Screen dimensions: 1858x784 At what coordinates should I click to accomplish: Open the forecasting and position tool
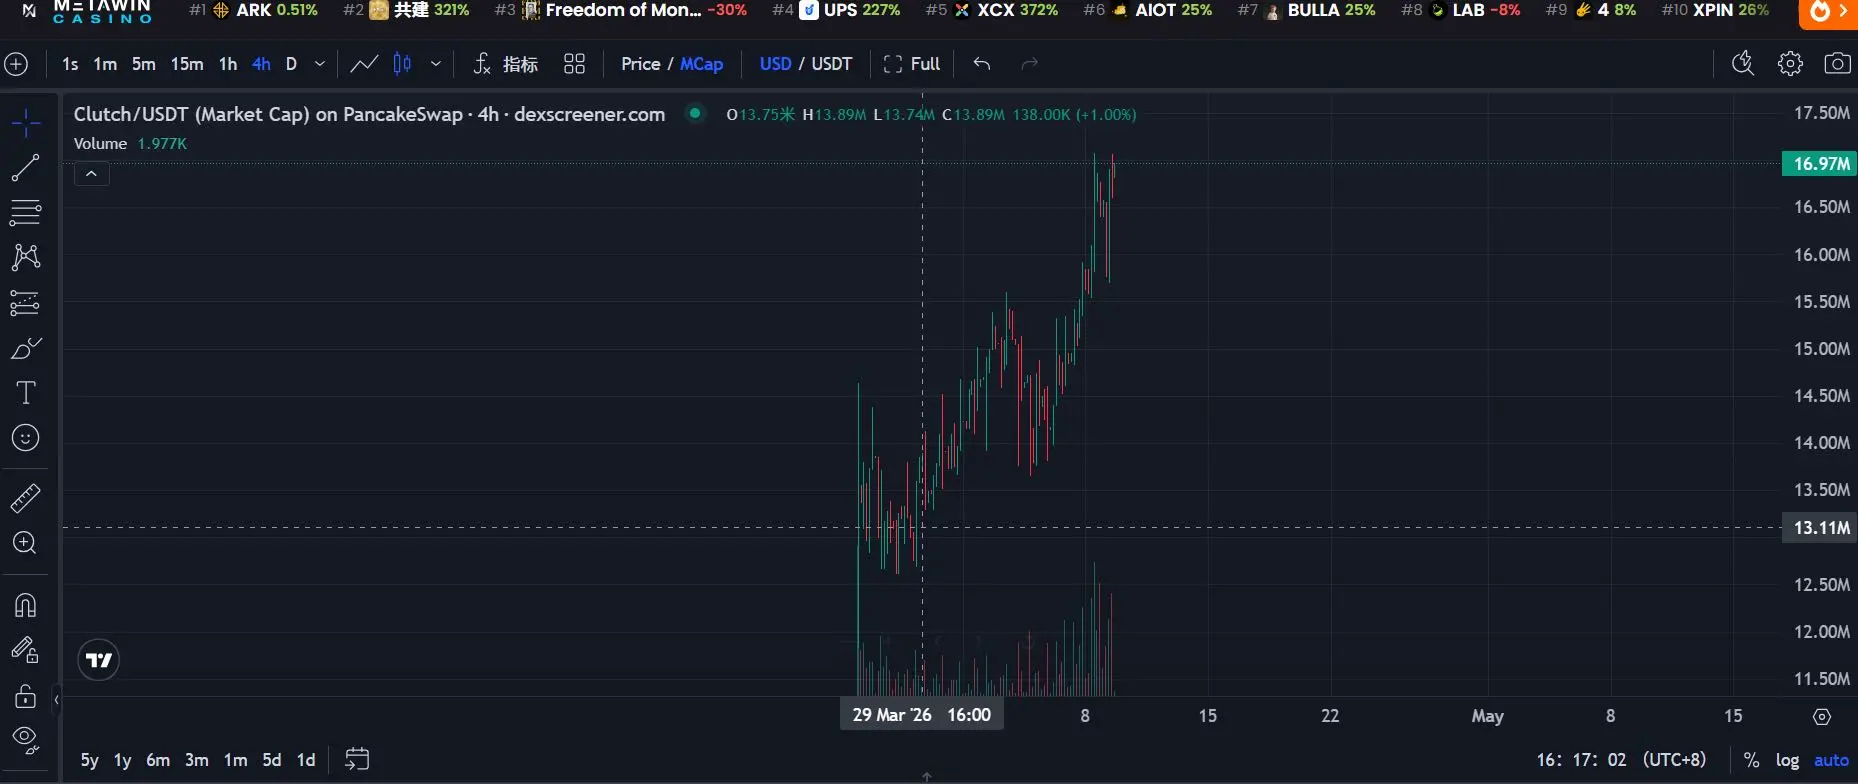[26, 302]
